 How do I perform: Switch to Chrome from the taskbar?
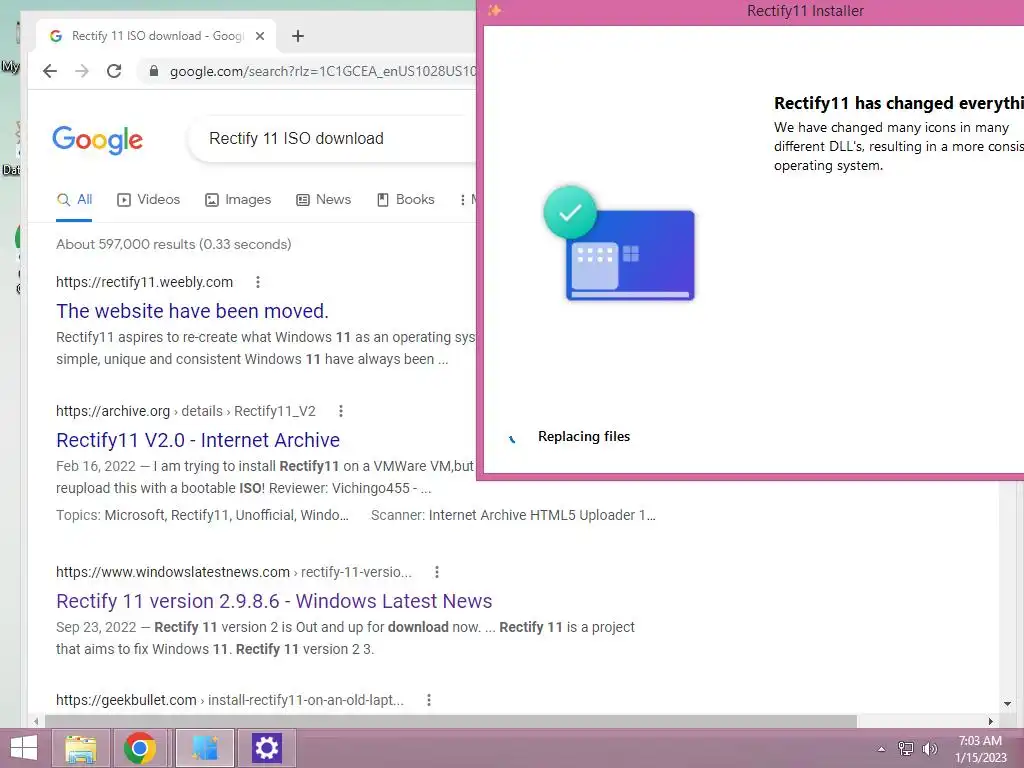coord(140,748)
